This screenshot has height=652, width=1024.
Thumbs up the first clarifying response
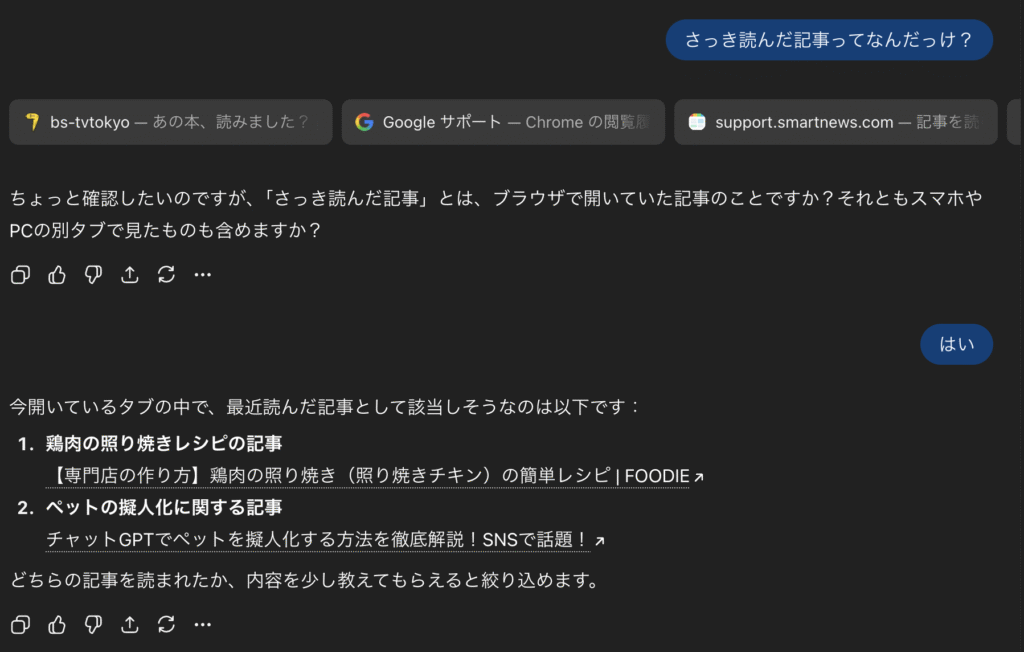[x=57, y=275]
